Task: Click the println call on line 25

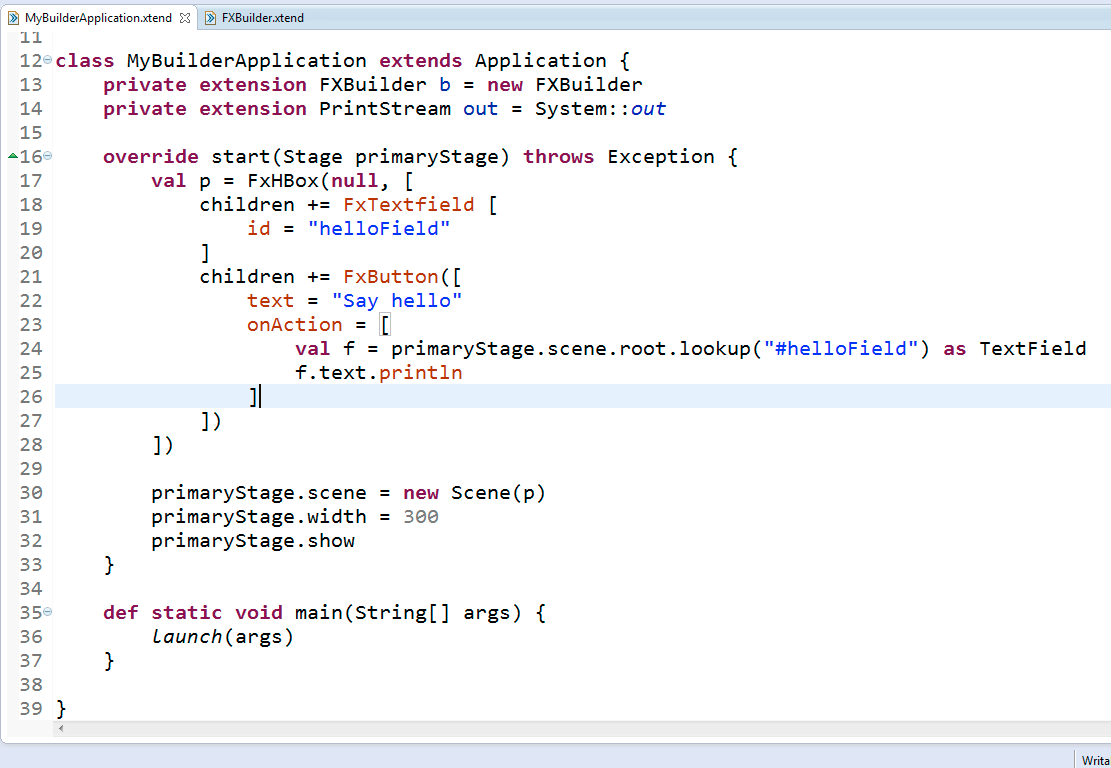Action: (421, 373)
